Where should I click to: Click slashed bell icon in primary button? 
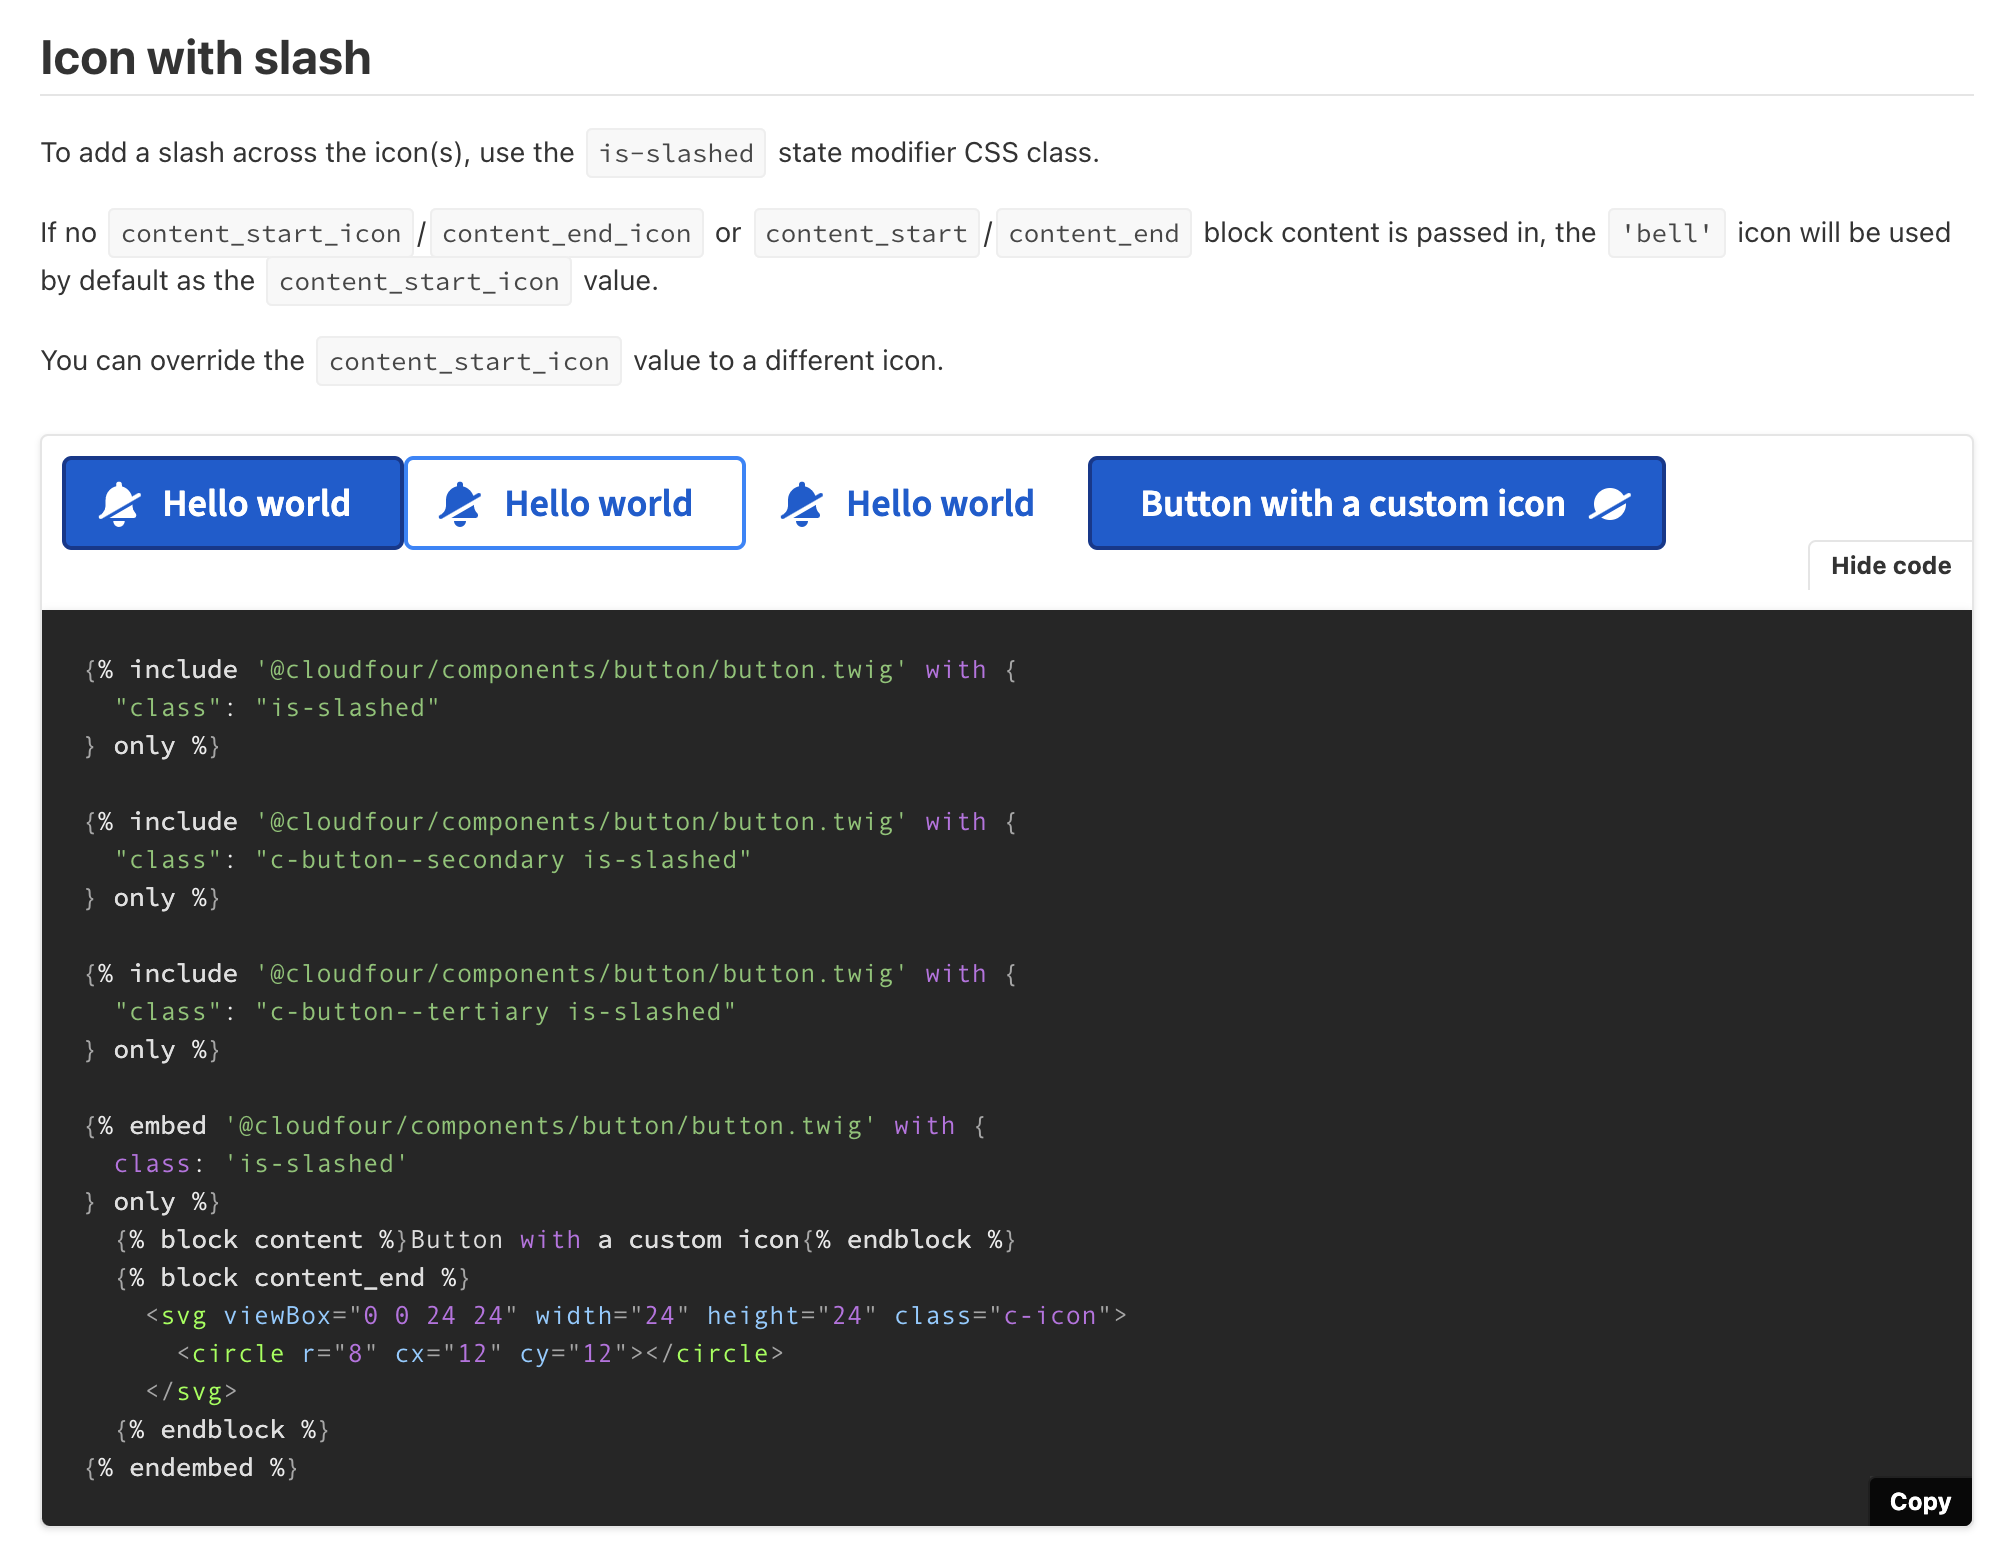point(120,503)
